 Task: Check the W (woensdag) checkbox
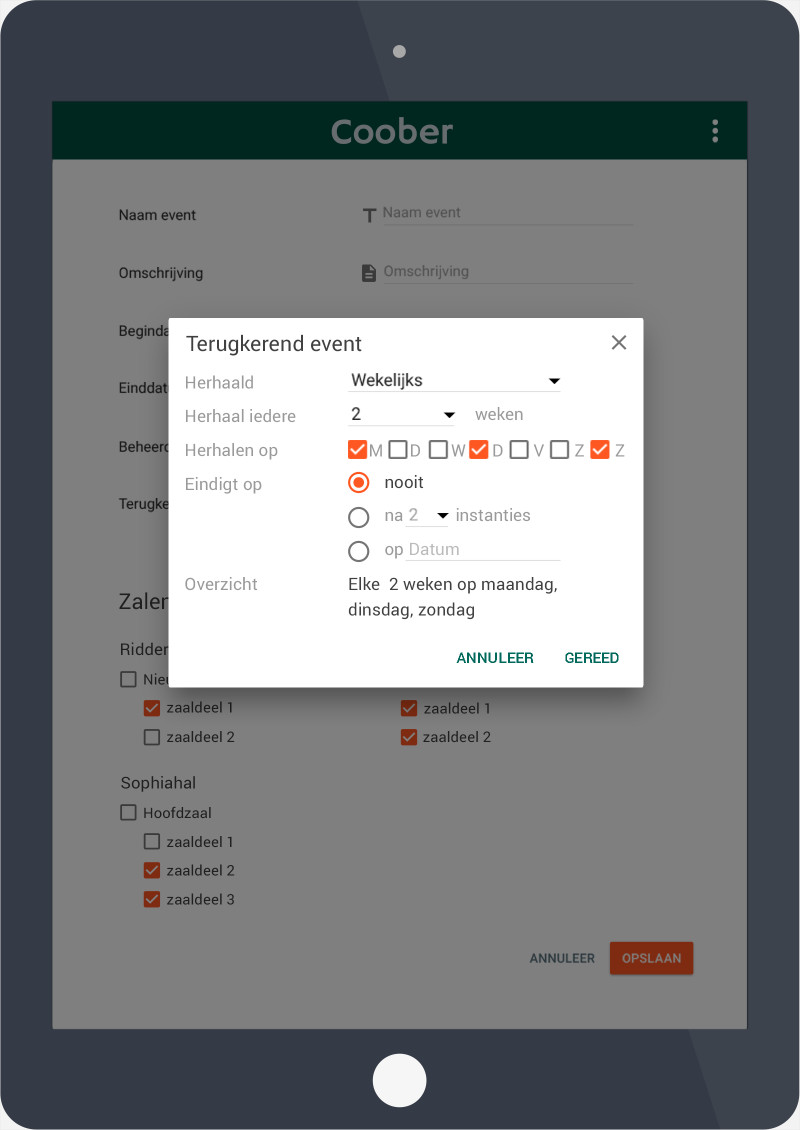click(x=438, y=450)
